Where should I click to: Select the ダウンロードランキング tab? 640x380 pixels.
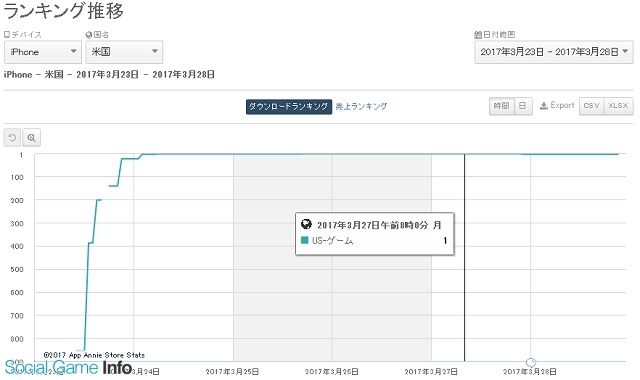click(x=289, y=107)
